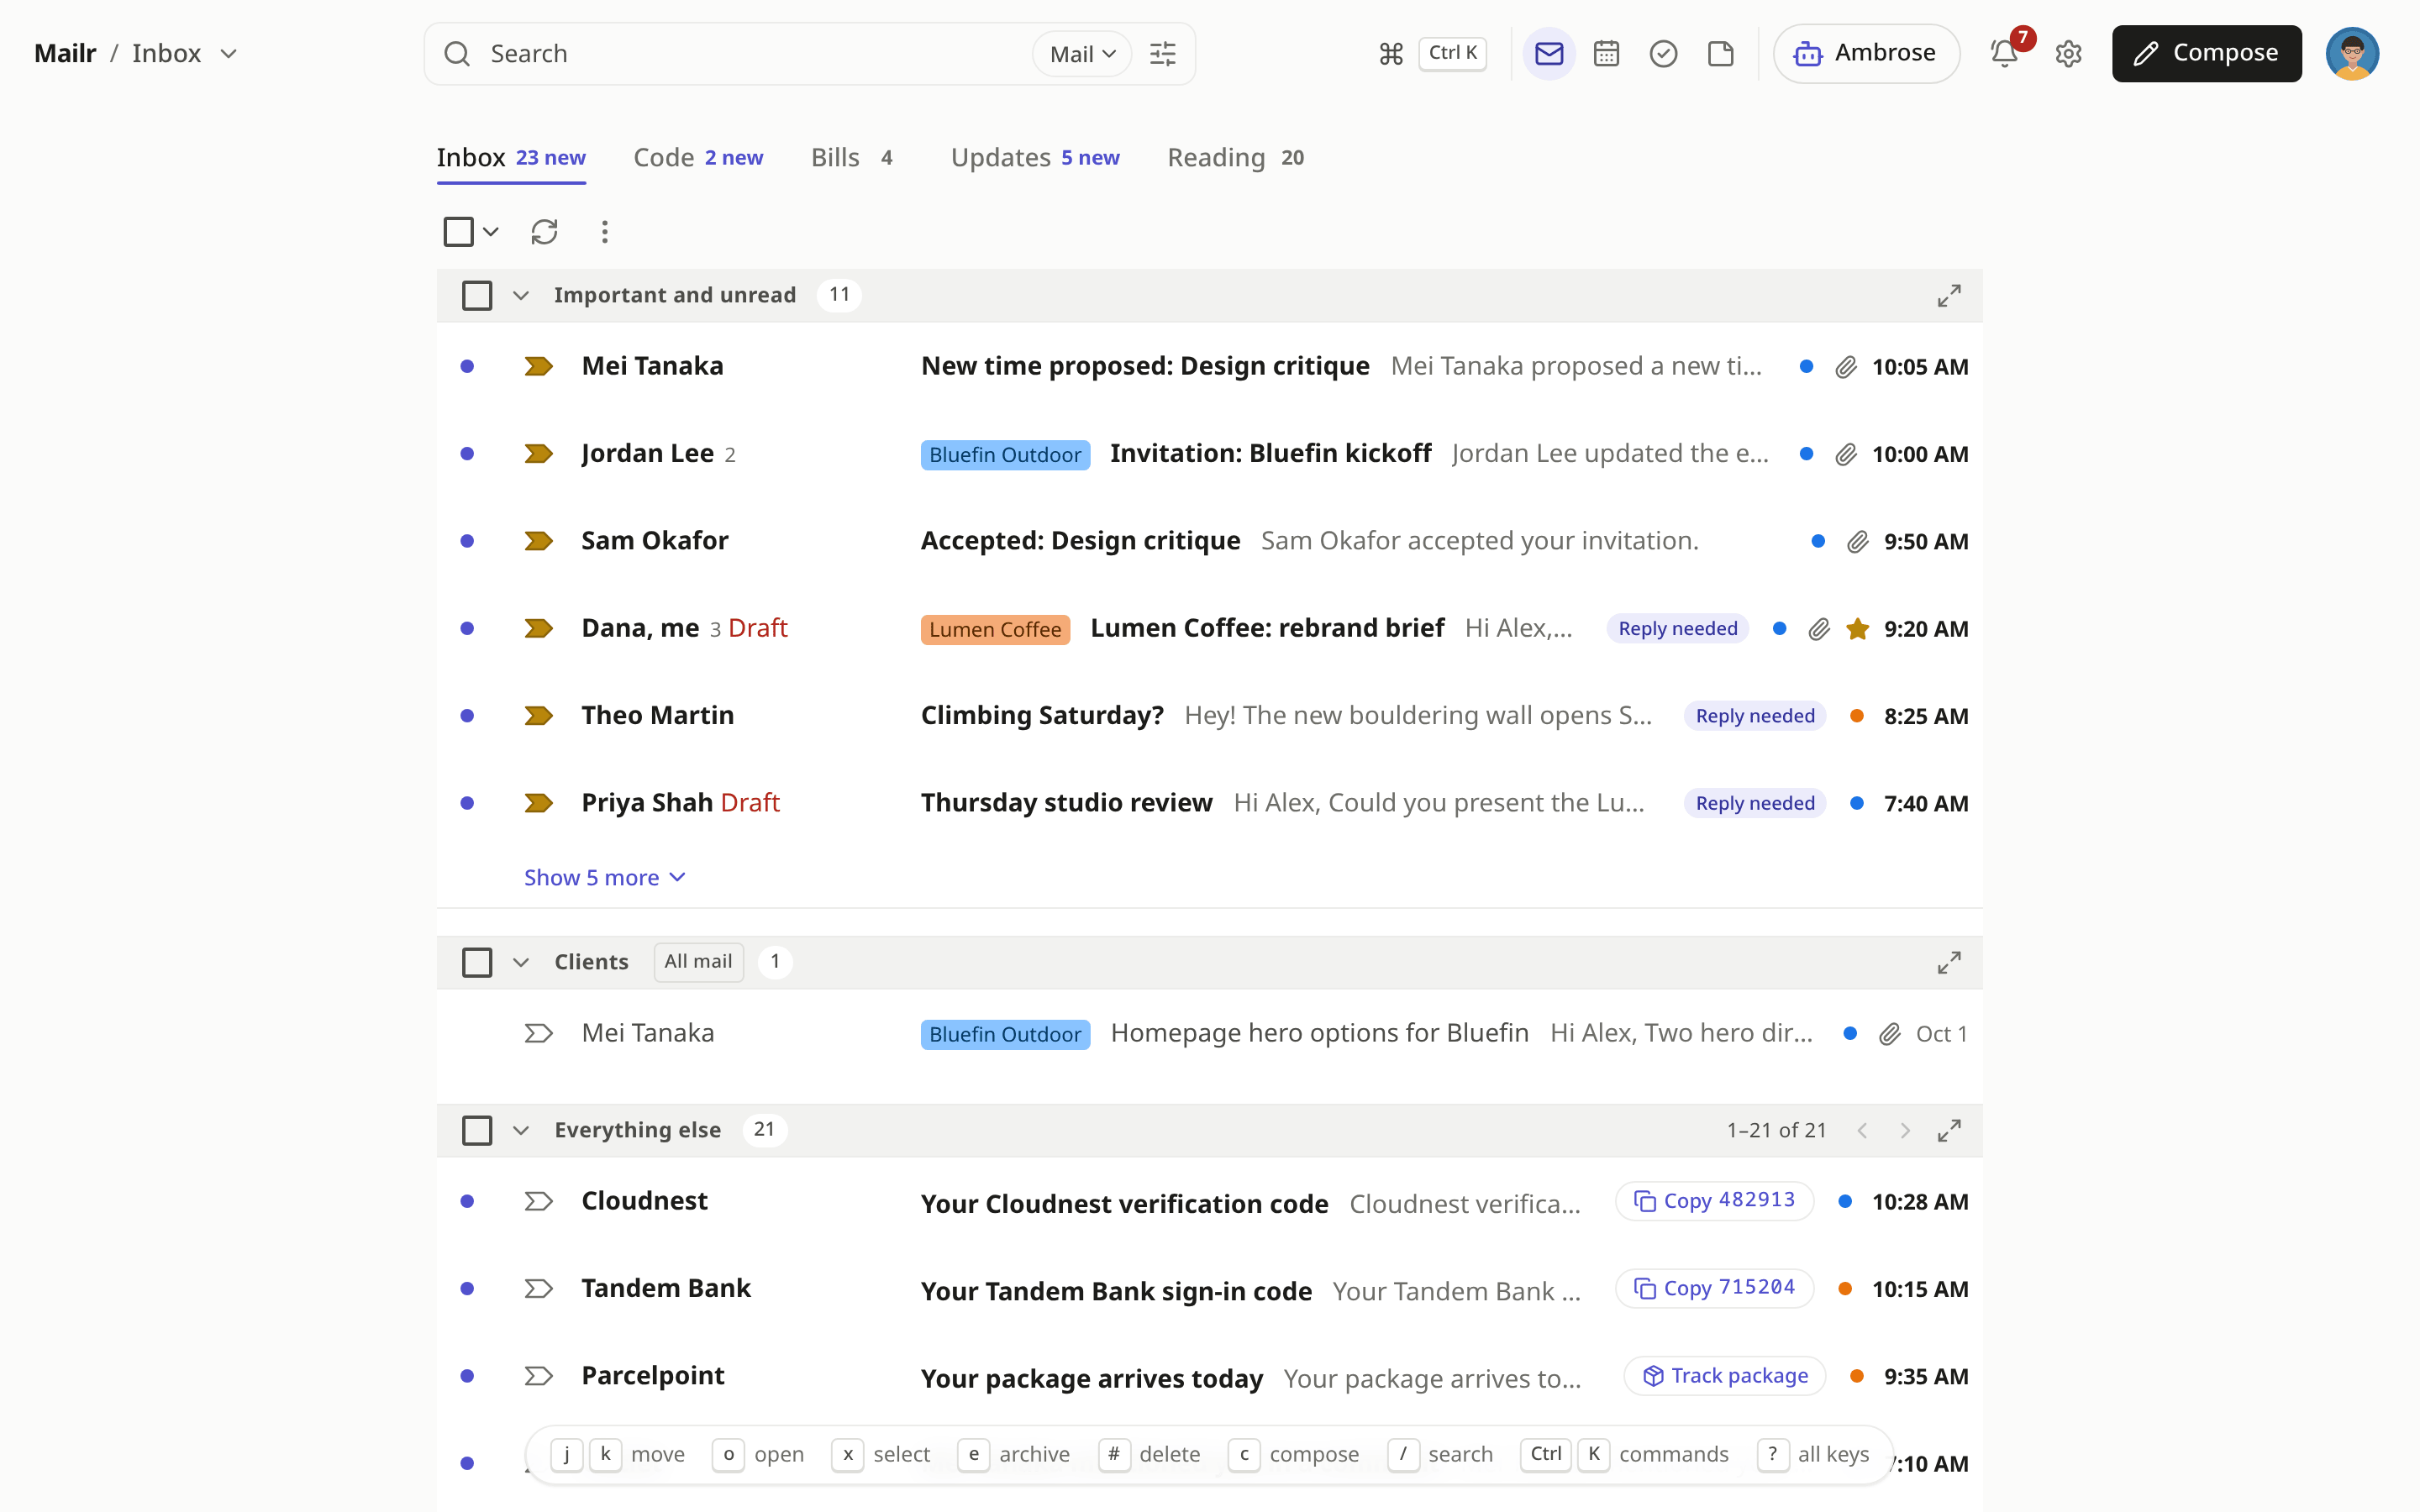Screen dimensions: 2420x1512
Task: Open the Ambrose assistant
Action: click(1865, 54)
